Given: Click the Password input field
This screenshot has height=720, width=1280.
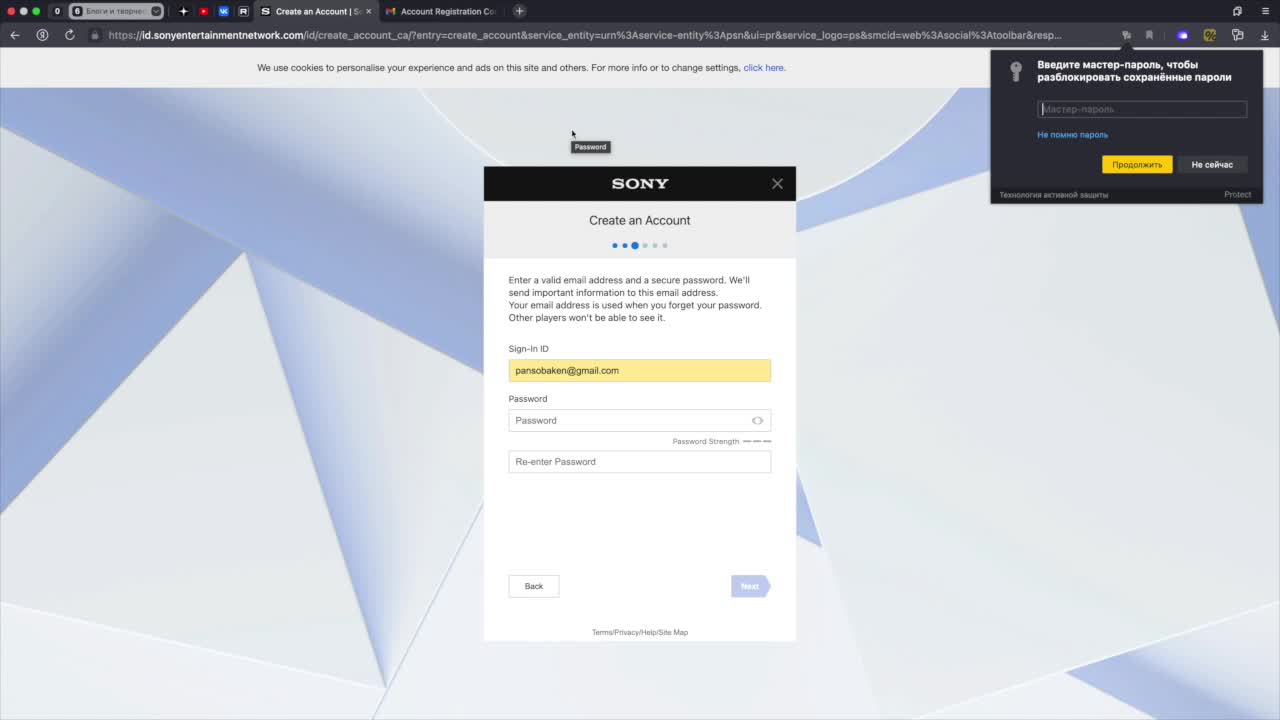Looking at the screenshot, I should 640,420.
